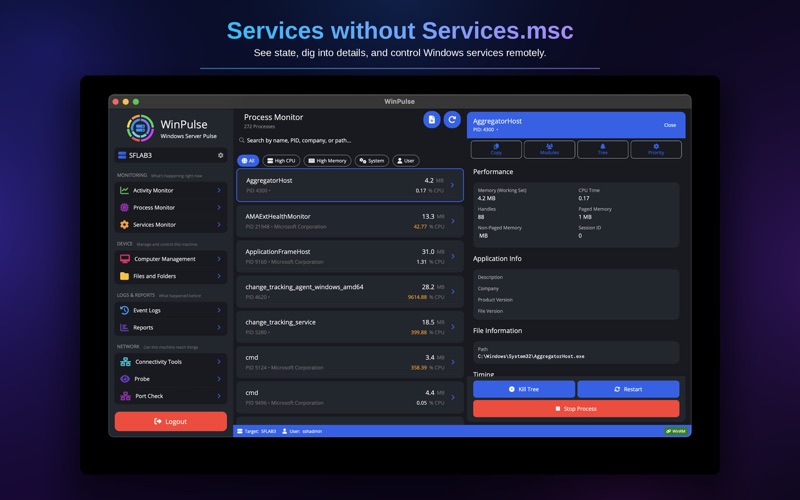Toggle the High Memory filter chip

[x=328, y=161]
